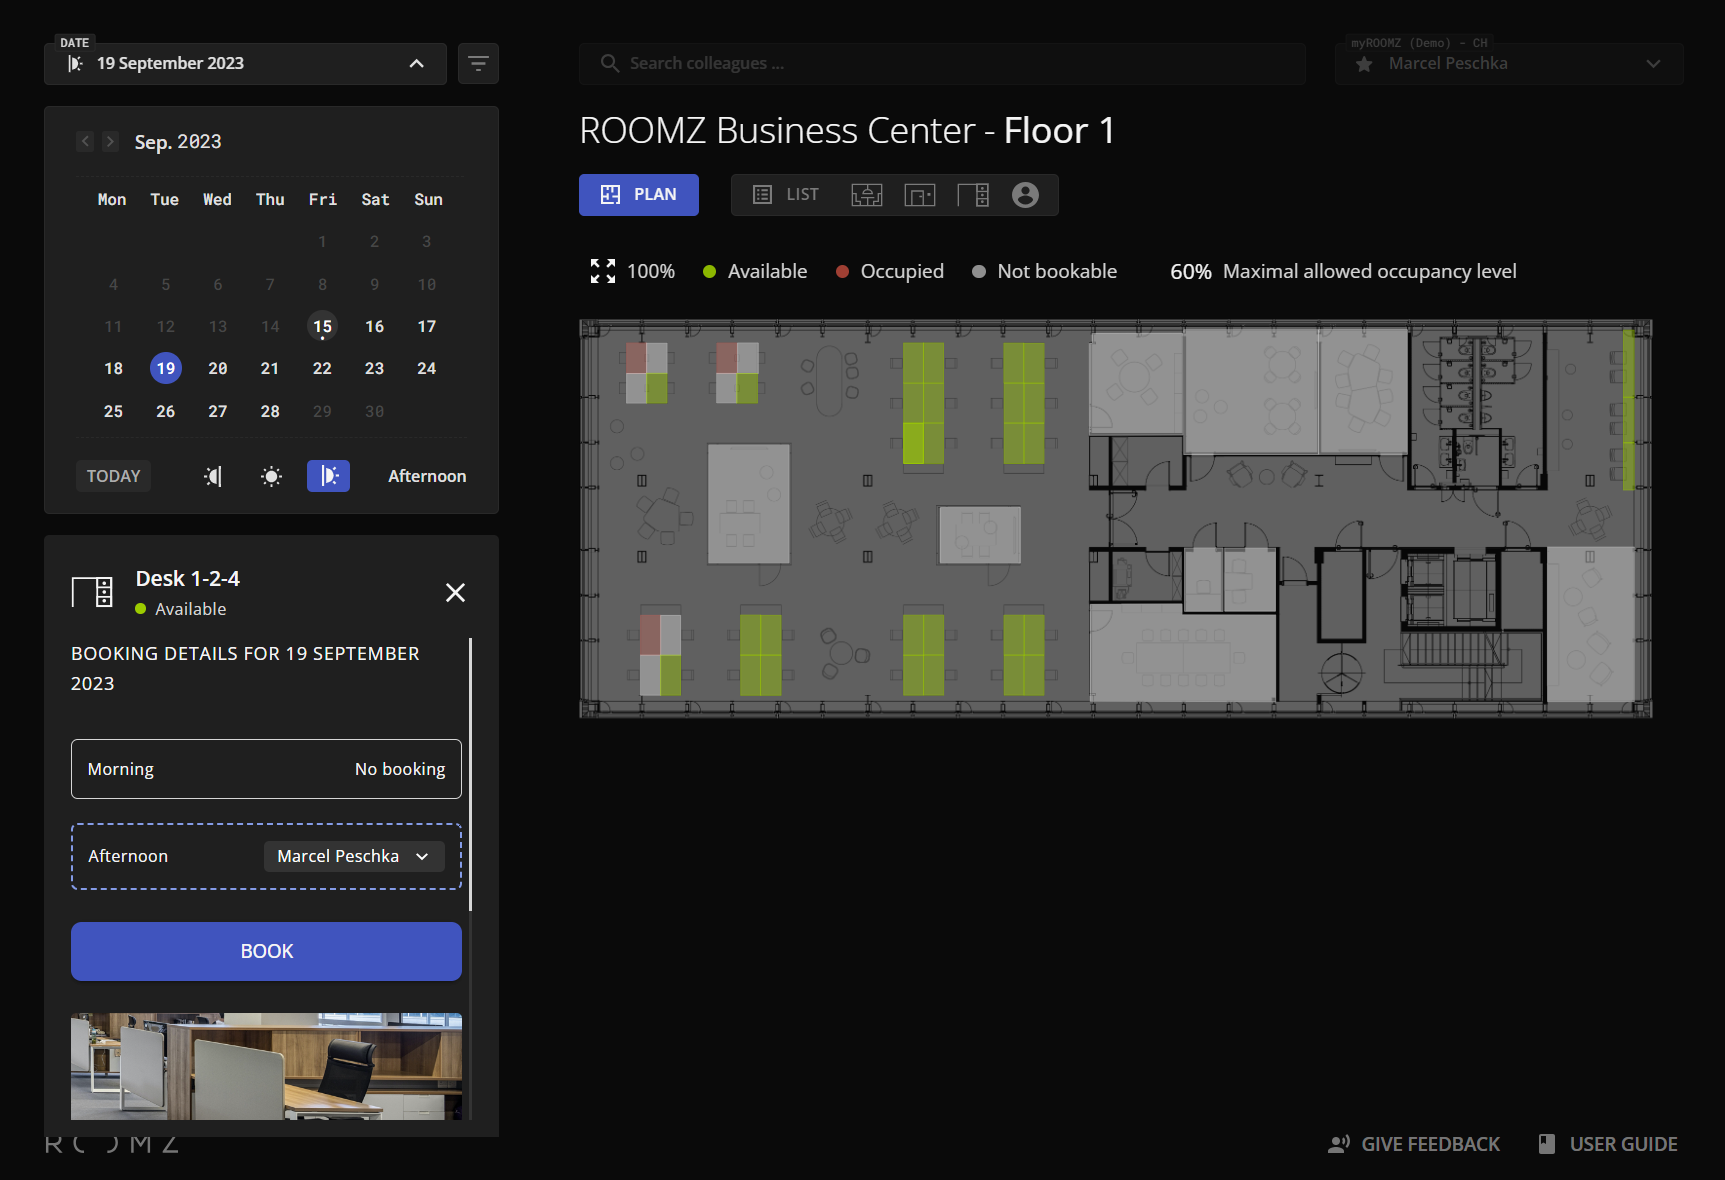This screenshot has height=1180, width=1725.
Task: Go to the previous month in calendar
Action: [x=85, y=142]
